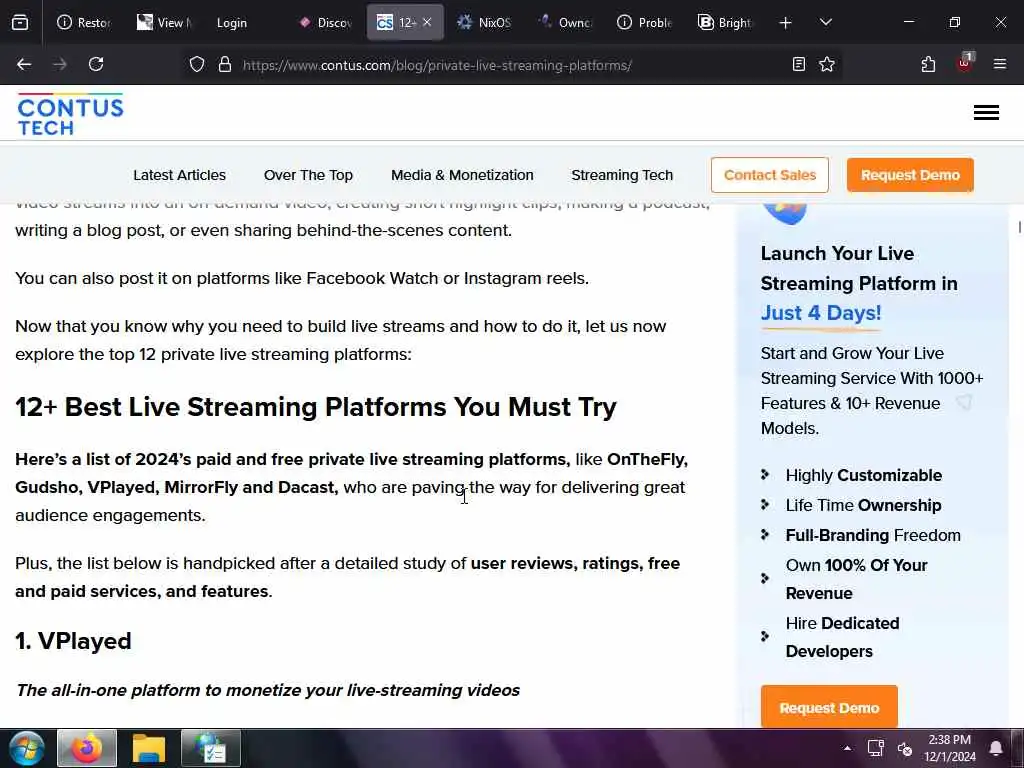Screen dimensions: 1024x768
Task: Open the site hamburger menu
Action: [x=986, y=113]
